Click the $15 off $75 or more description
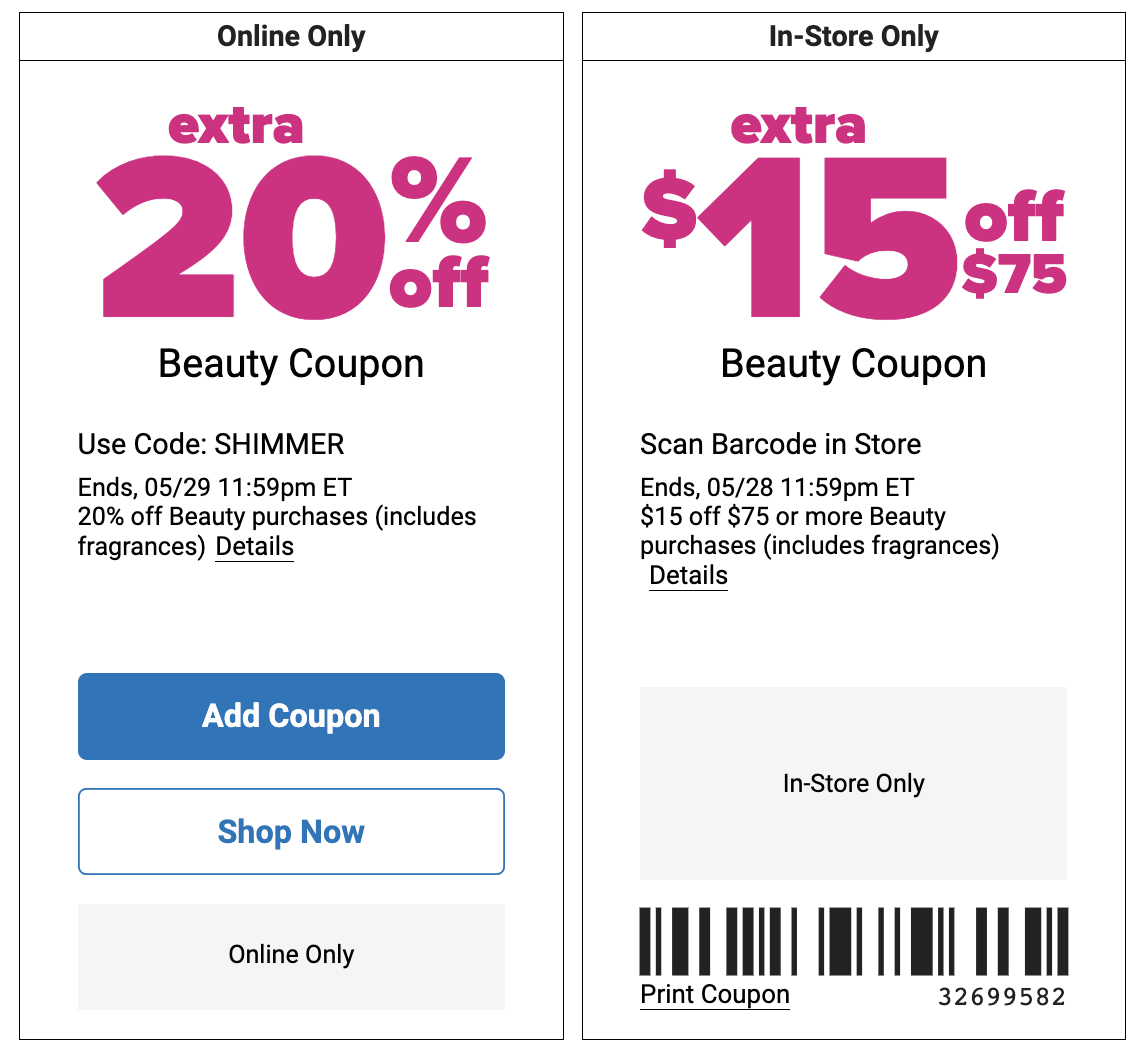Screen dimensions: 1136x1058 [x=819, y=531]
